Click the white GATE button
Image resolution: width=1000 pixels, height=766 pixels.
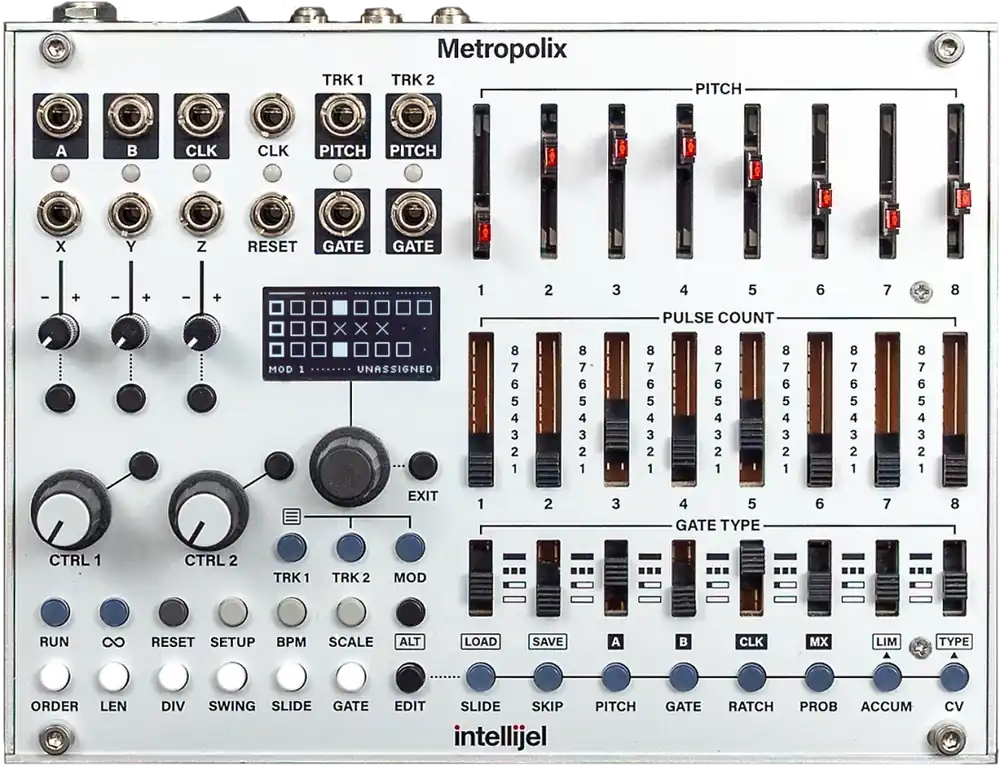351,677
